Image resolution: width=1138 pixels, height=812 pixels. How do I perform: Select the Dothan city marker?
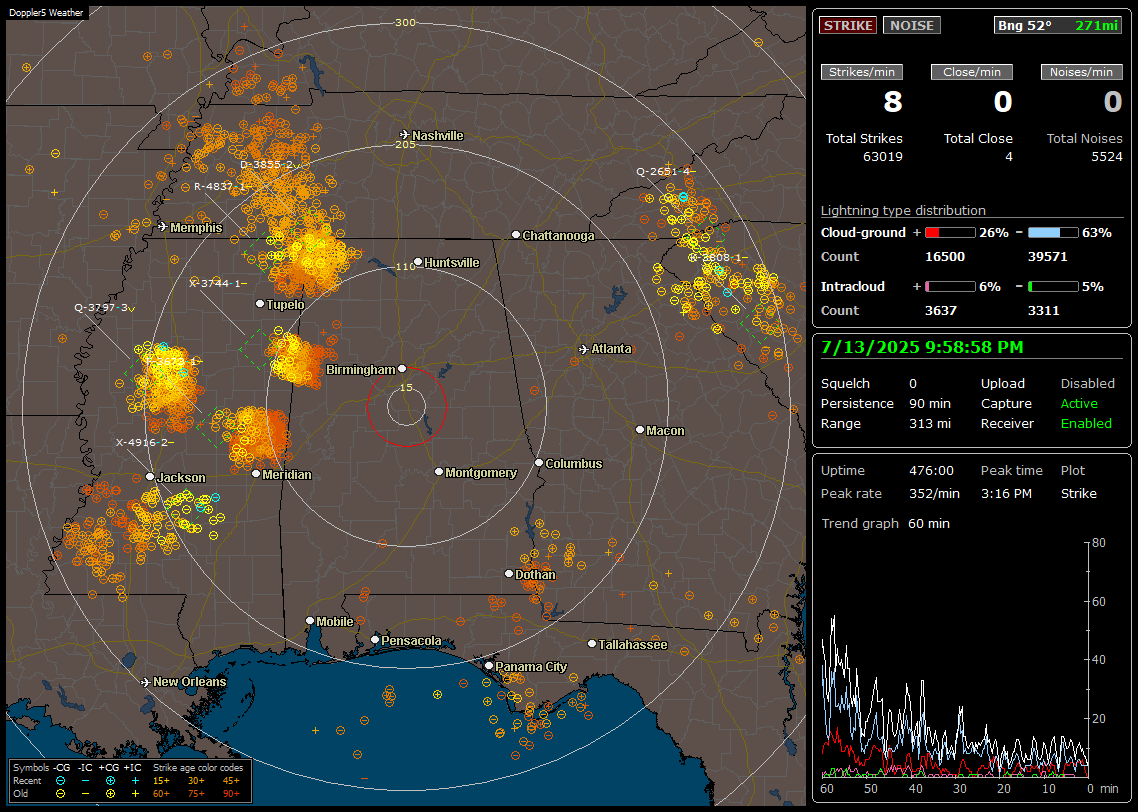pos(509,573)
